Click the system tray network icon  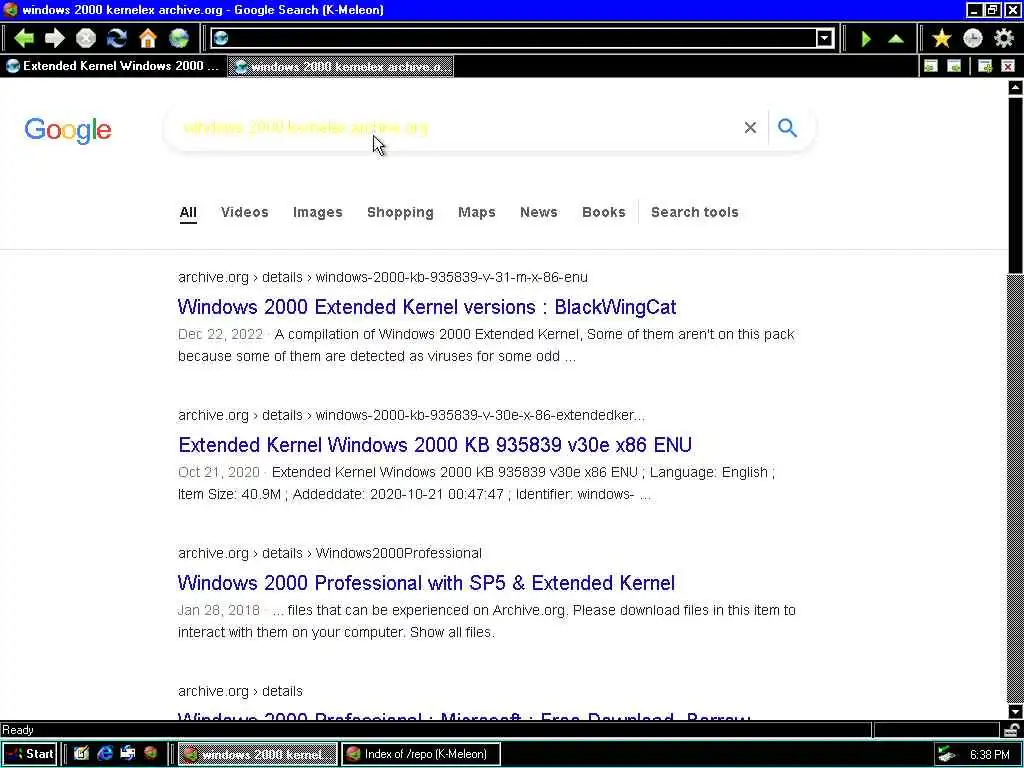pos(946,755)
